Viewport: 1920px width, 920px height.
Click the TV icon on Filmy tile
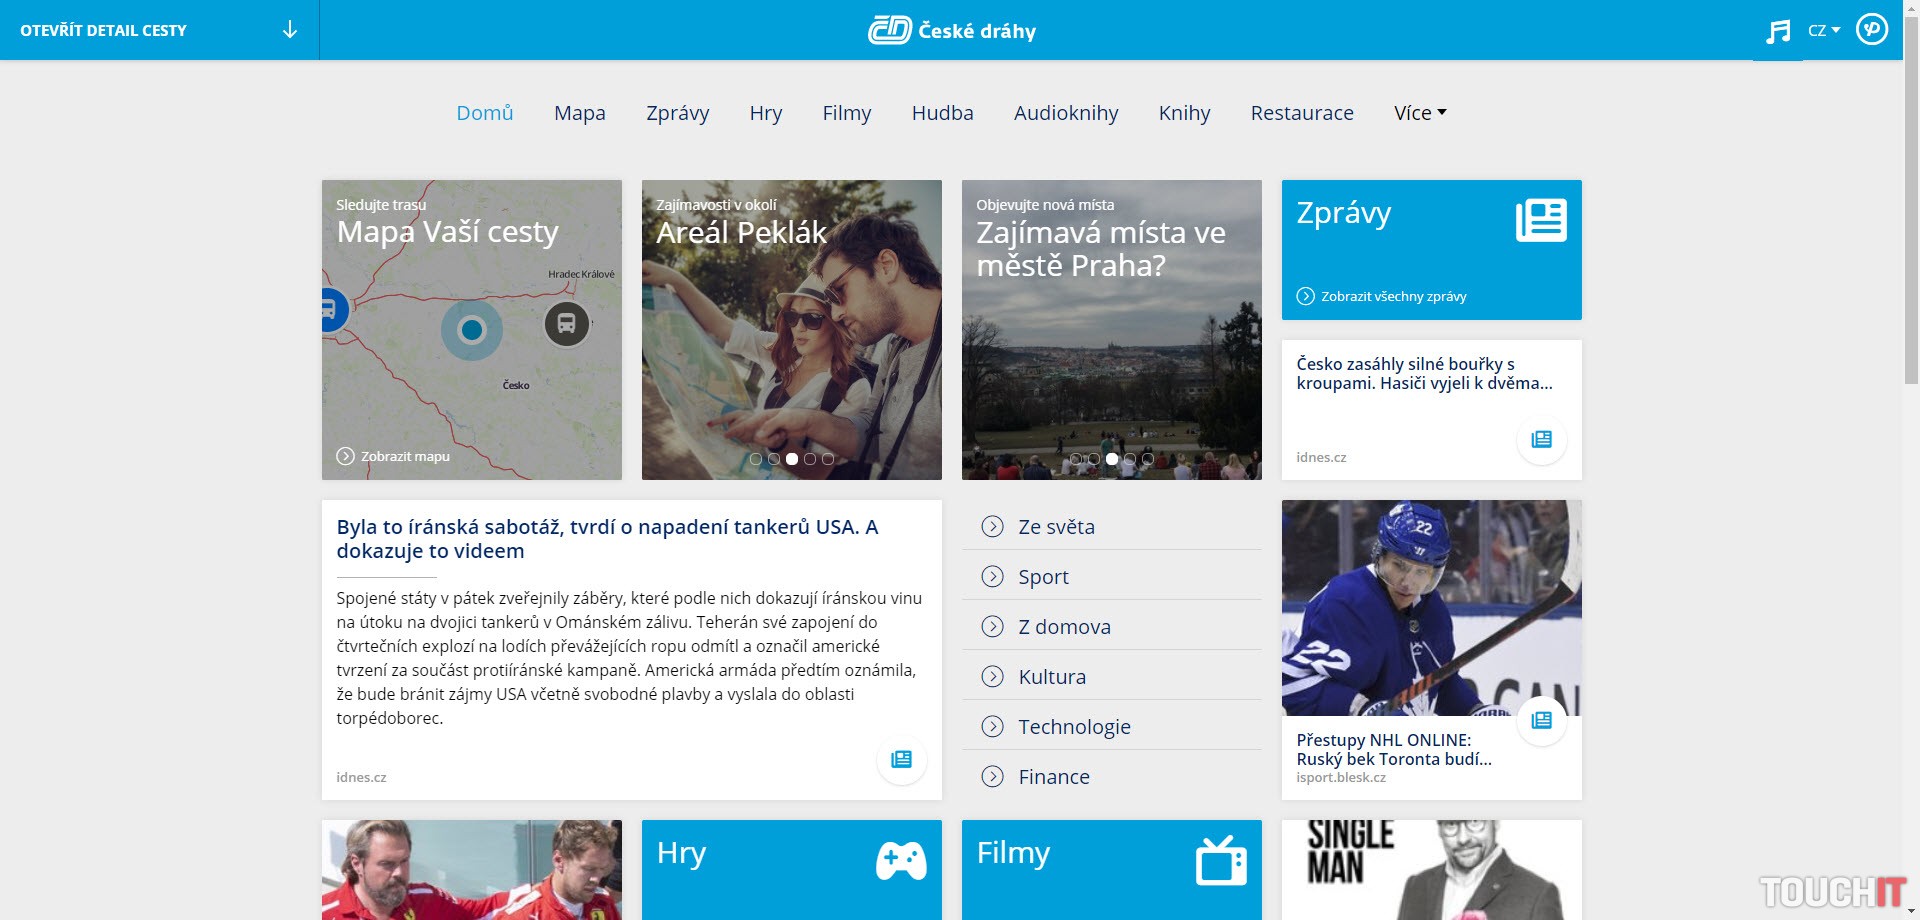click(x=1221, y=860)
